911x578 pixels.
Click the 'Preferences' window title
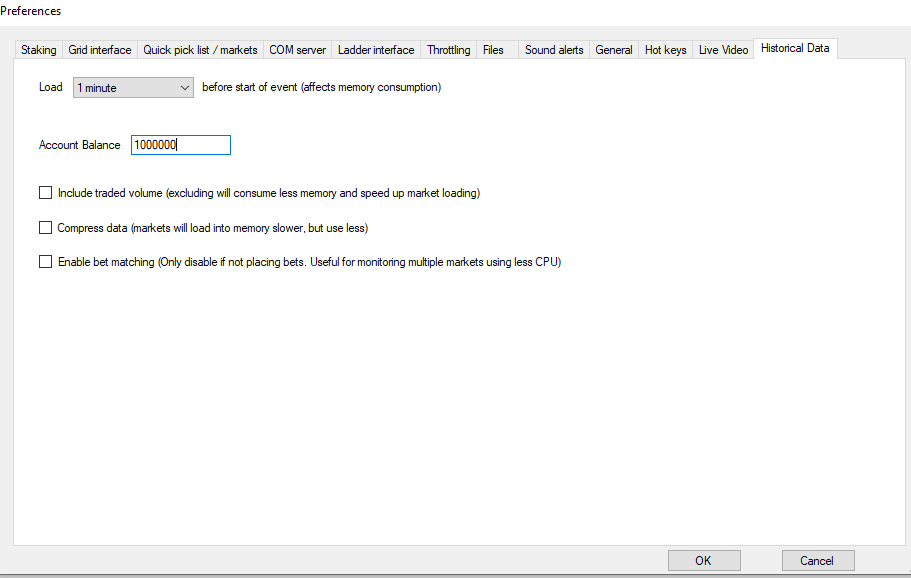pos(31,11)
